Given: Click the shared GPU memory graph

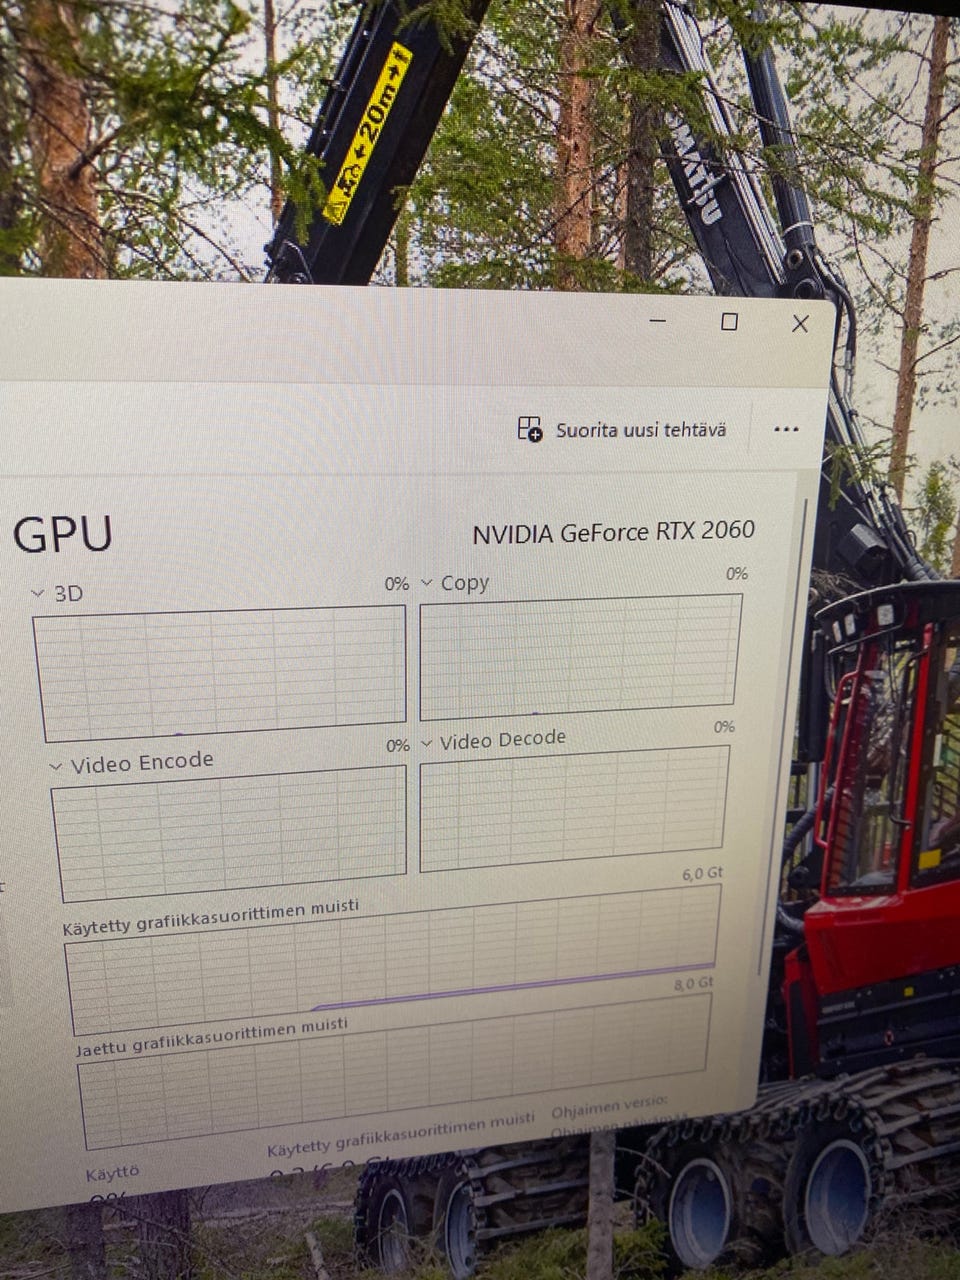Looking at the screenshot, I should tap(394, 1071).
